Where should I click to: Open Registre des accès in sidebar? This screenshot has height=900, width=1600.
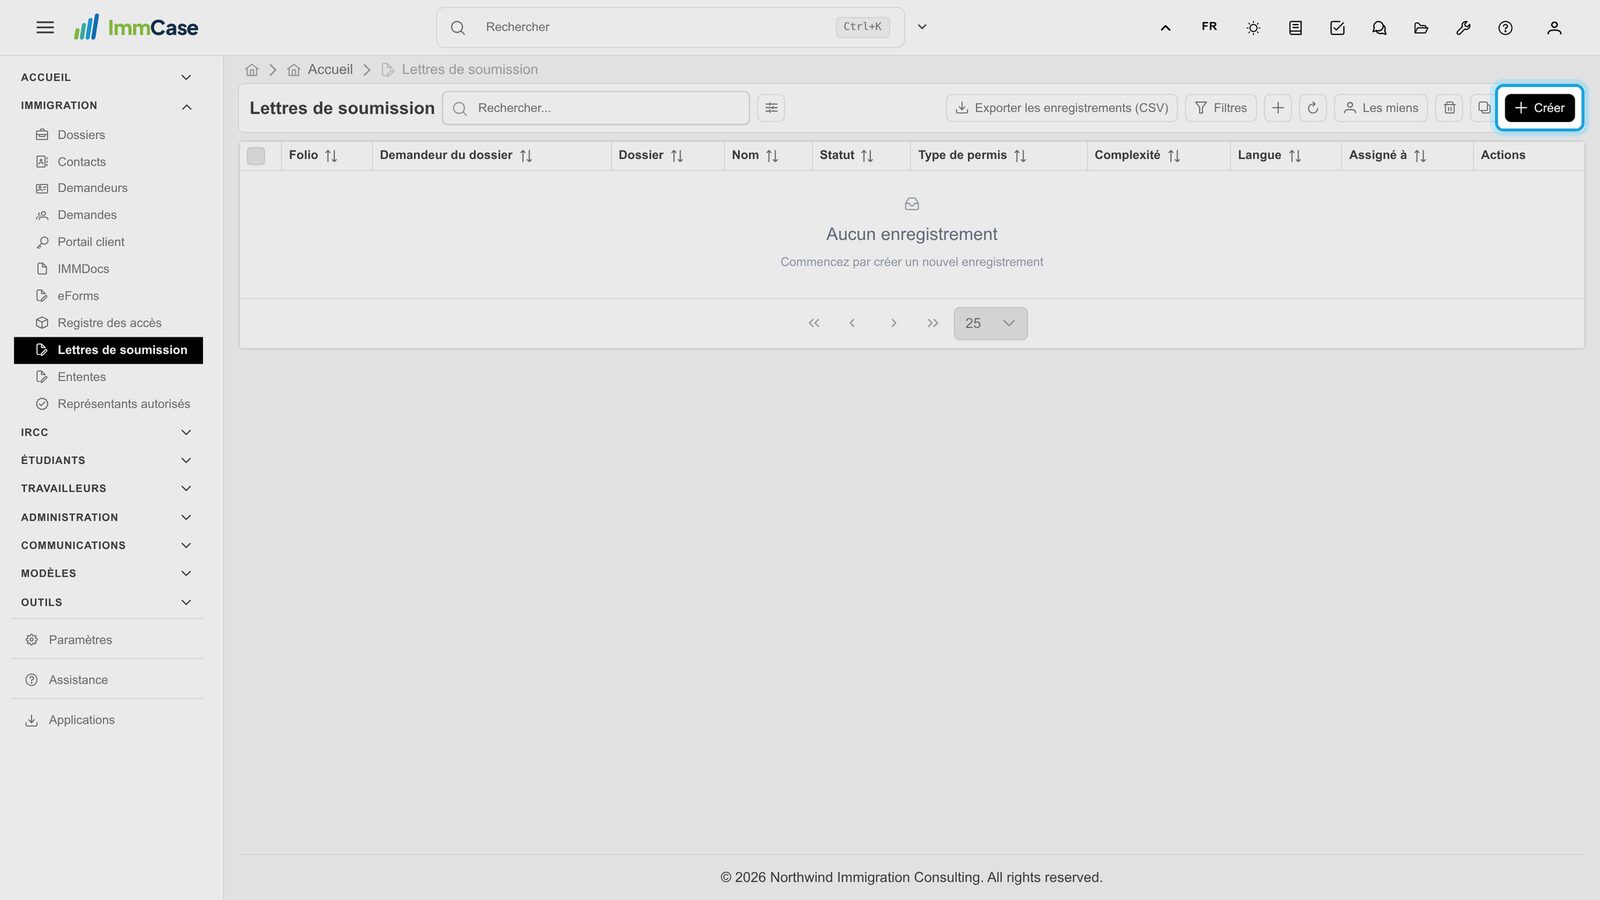tap(108, 323)
